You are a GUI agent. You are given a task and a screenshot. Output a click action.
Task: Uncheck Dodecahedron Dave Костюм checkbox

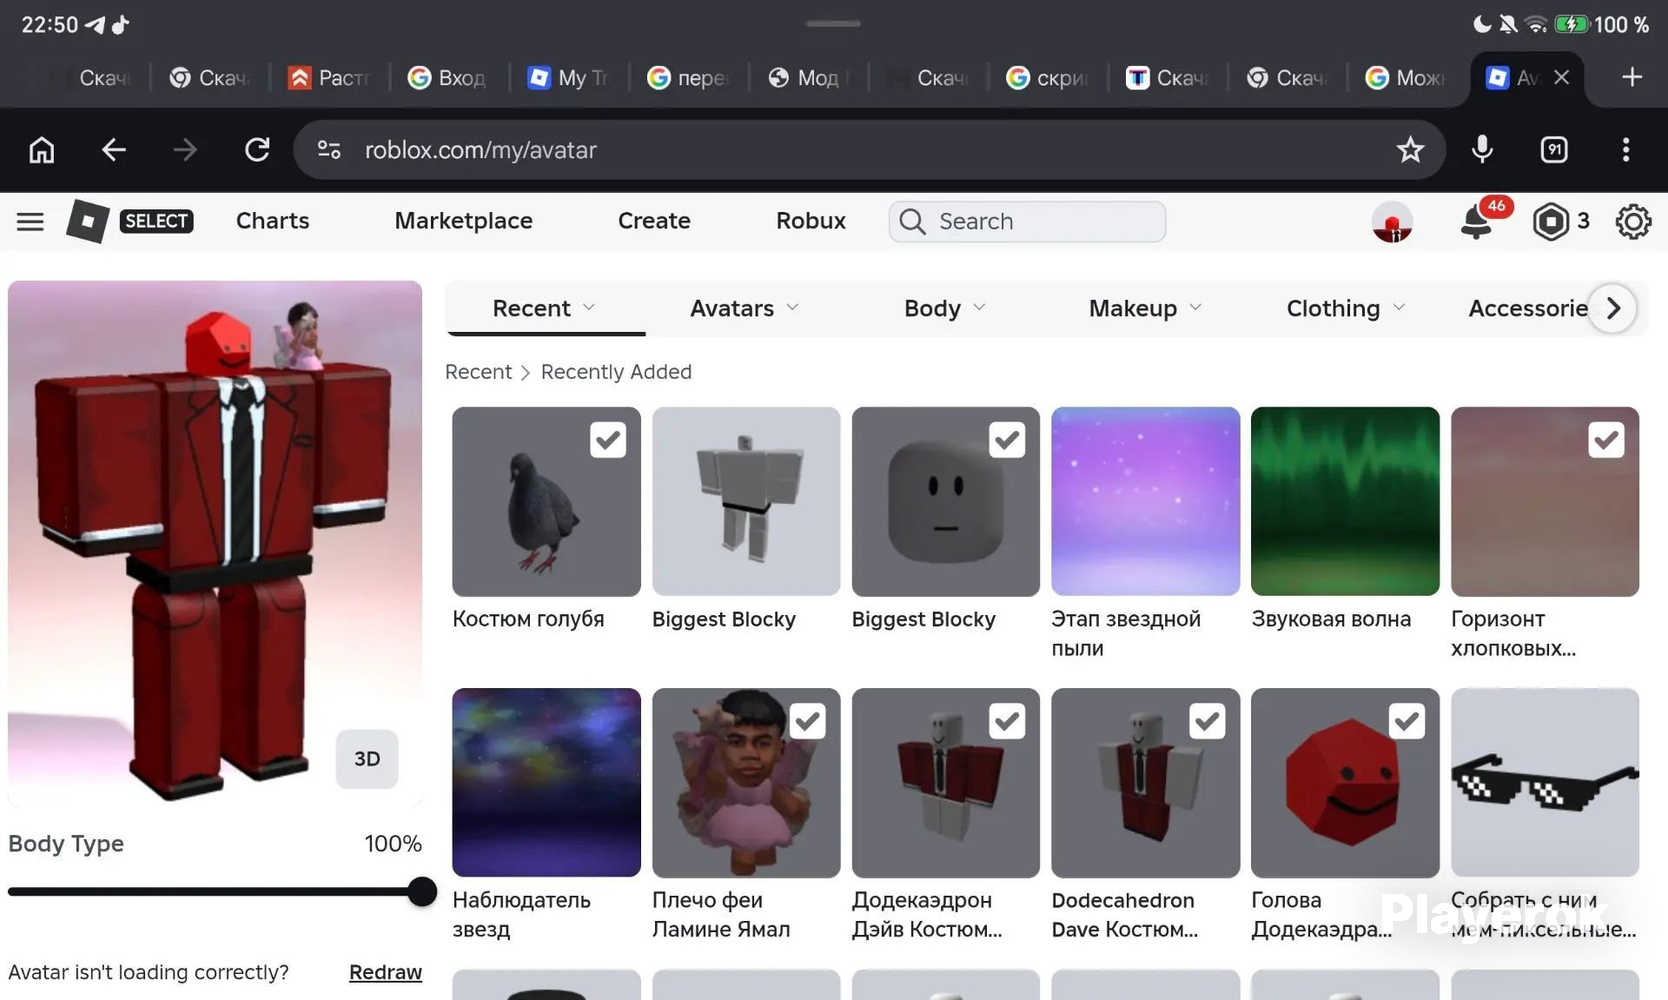pyautogui.click(x=1207, y=721)
